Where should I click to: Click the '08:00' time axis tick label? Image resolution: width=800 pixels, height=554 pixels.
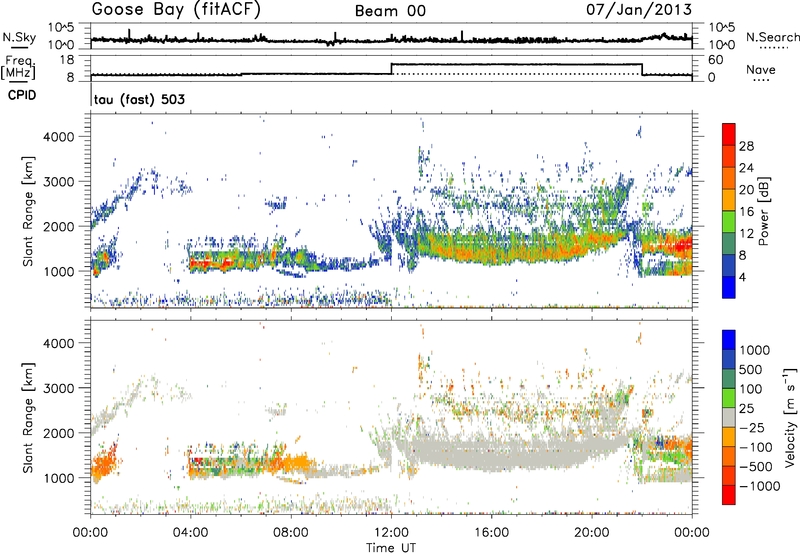point(291,533)
